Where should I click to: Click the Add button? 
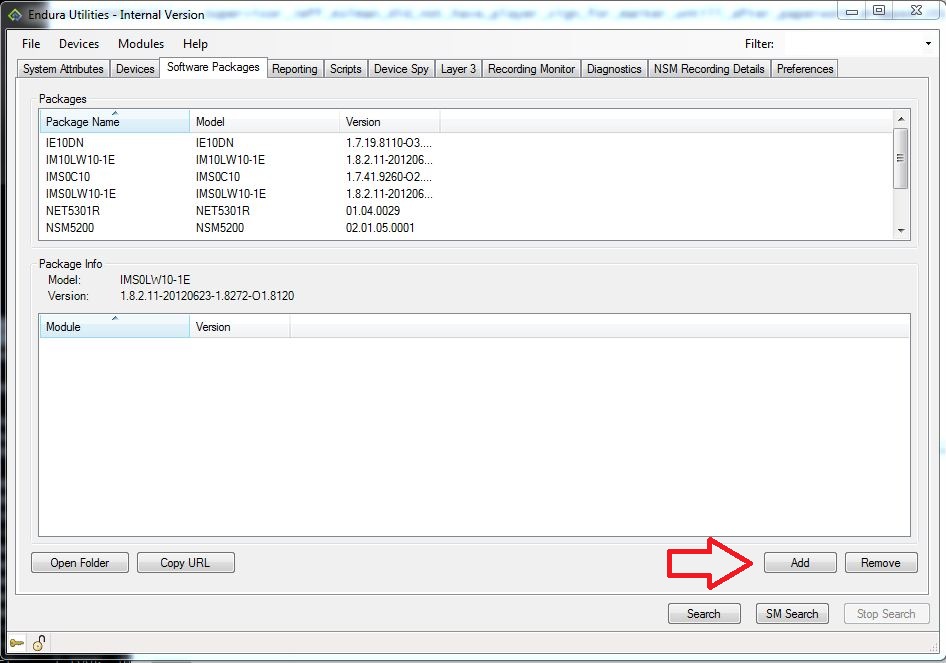[x=799, y=562]
